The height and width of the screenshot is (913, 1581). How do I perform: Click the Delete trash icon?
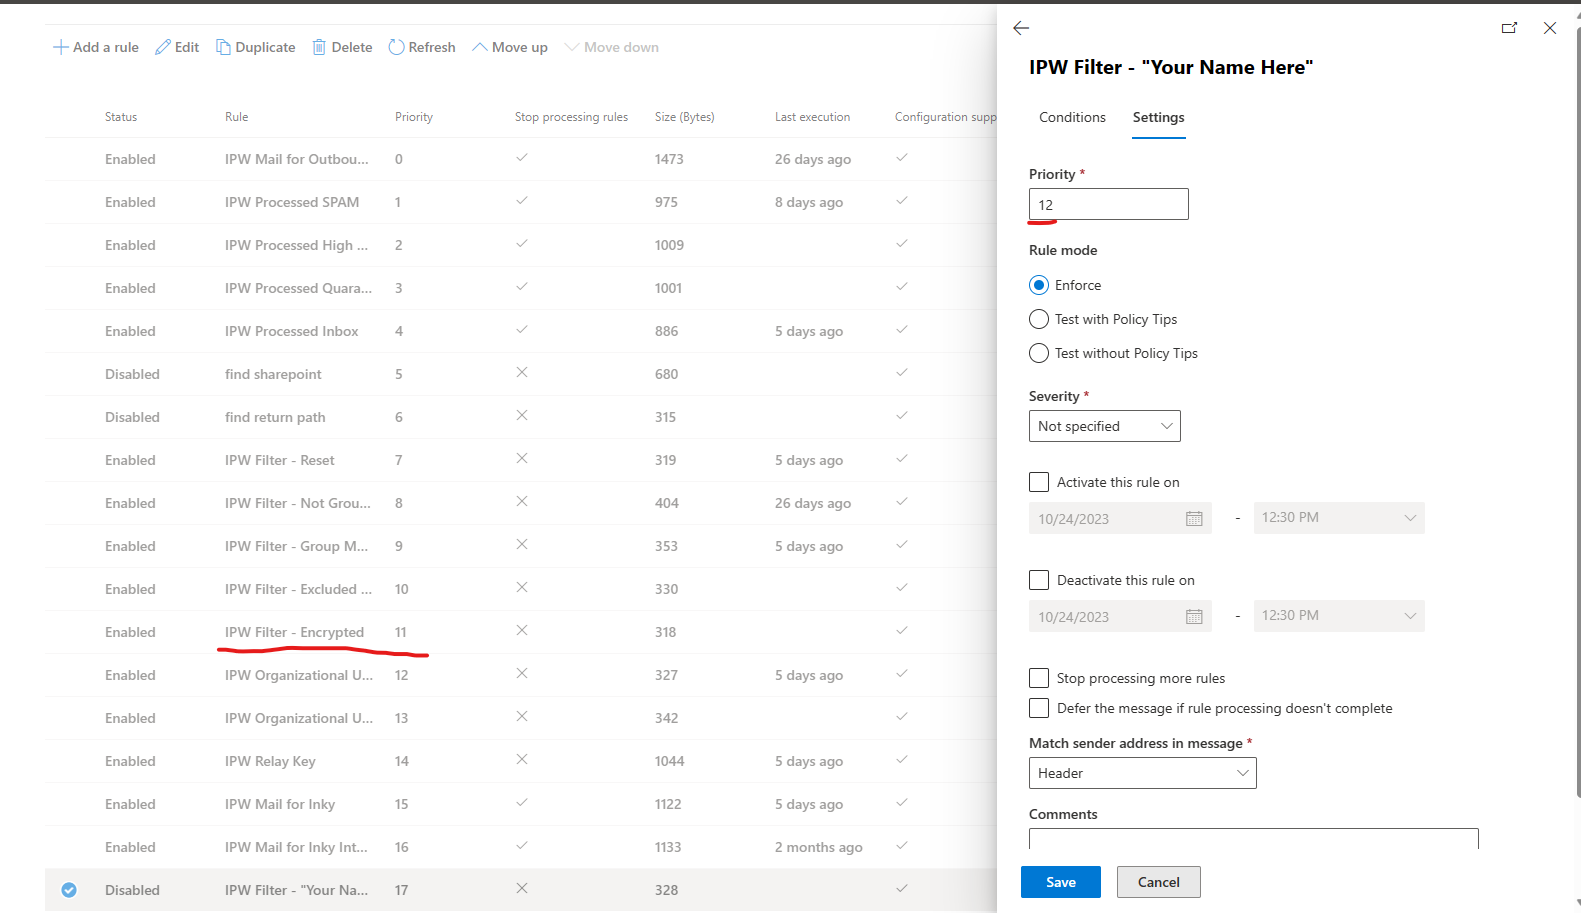click(x=319, y=47)
